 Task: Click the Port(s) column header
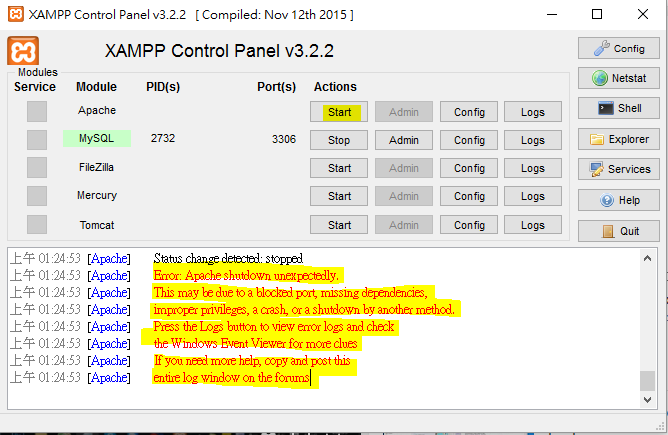276,87
